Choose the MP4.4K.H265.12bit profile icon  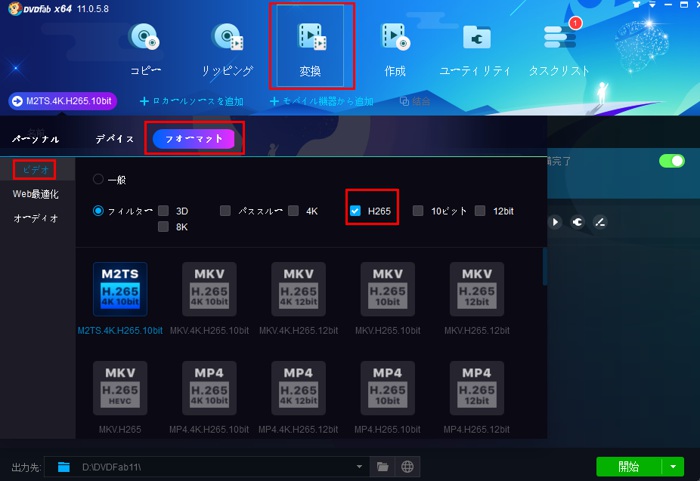[299, 388]
